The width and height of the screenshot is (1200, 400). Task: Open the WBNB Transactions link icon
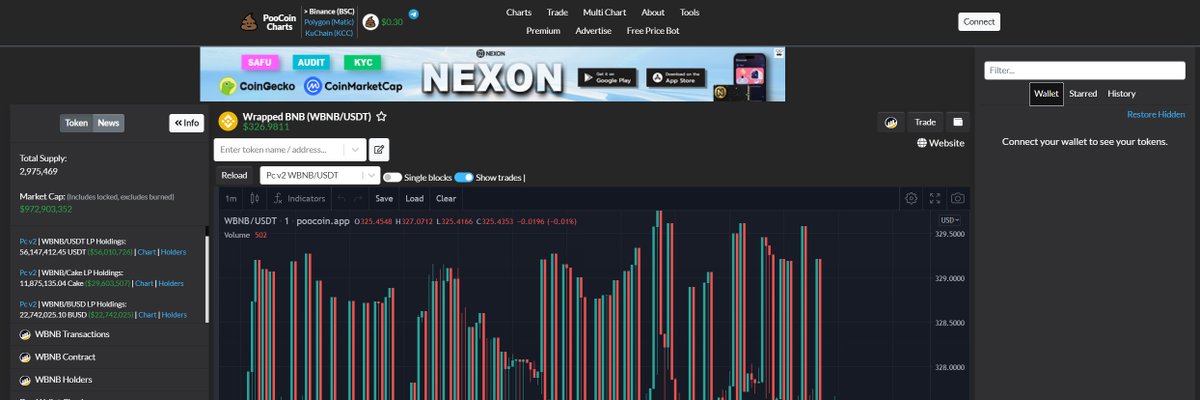(26, 334)
